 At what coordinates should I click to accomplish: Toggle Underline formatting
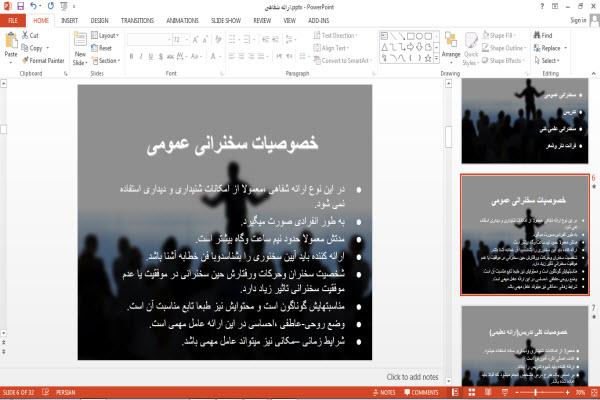tap(151, 57)
